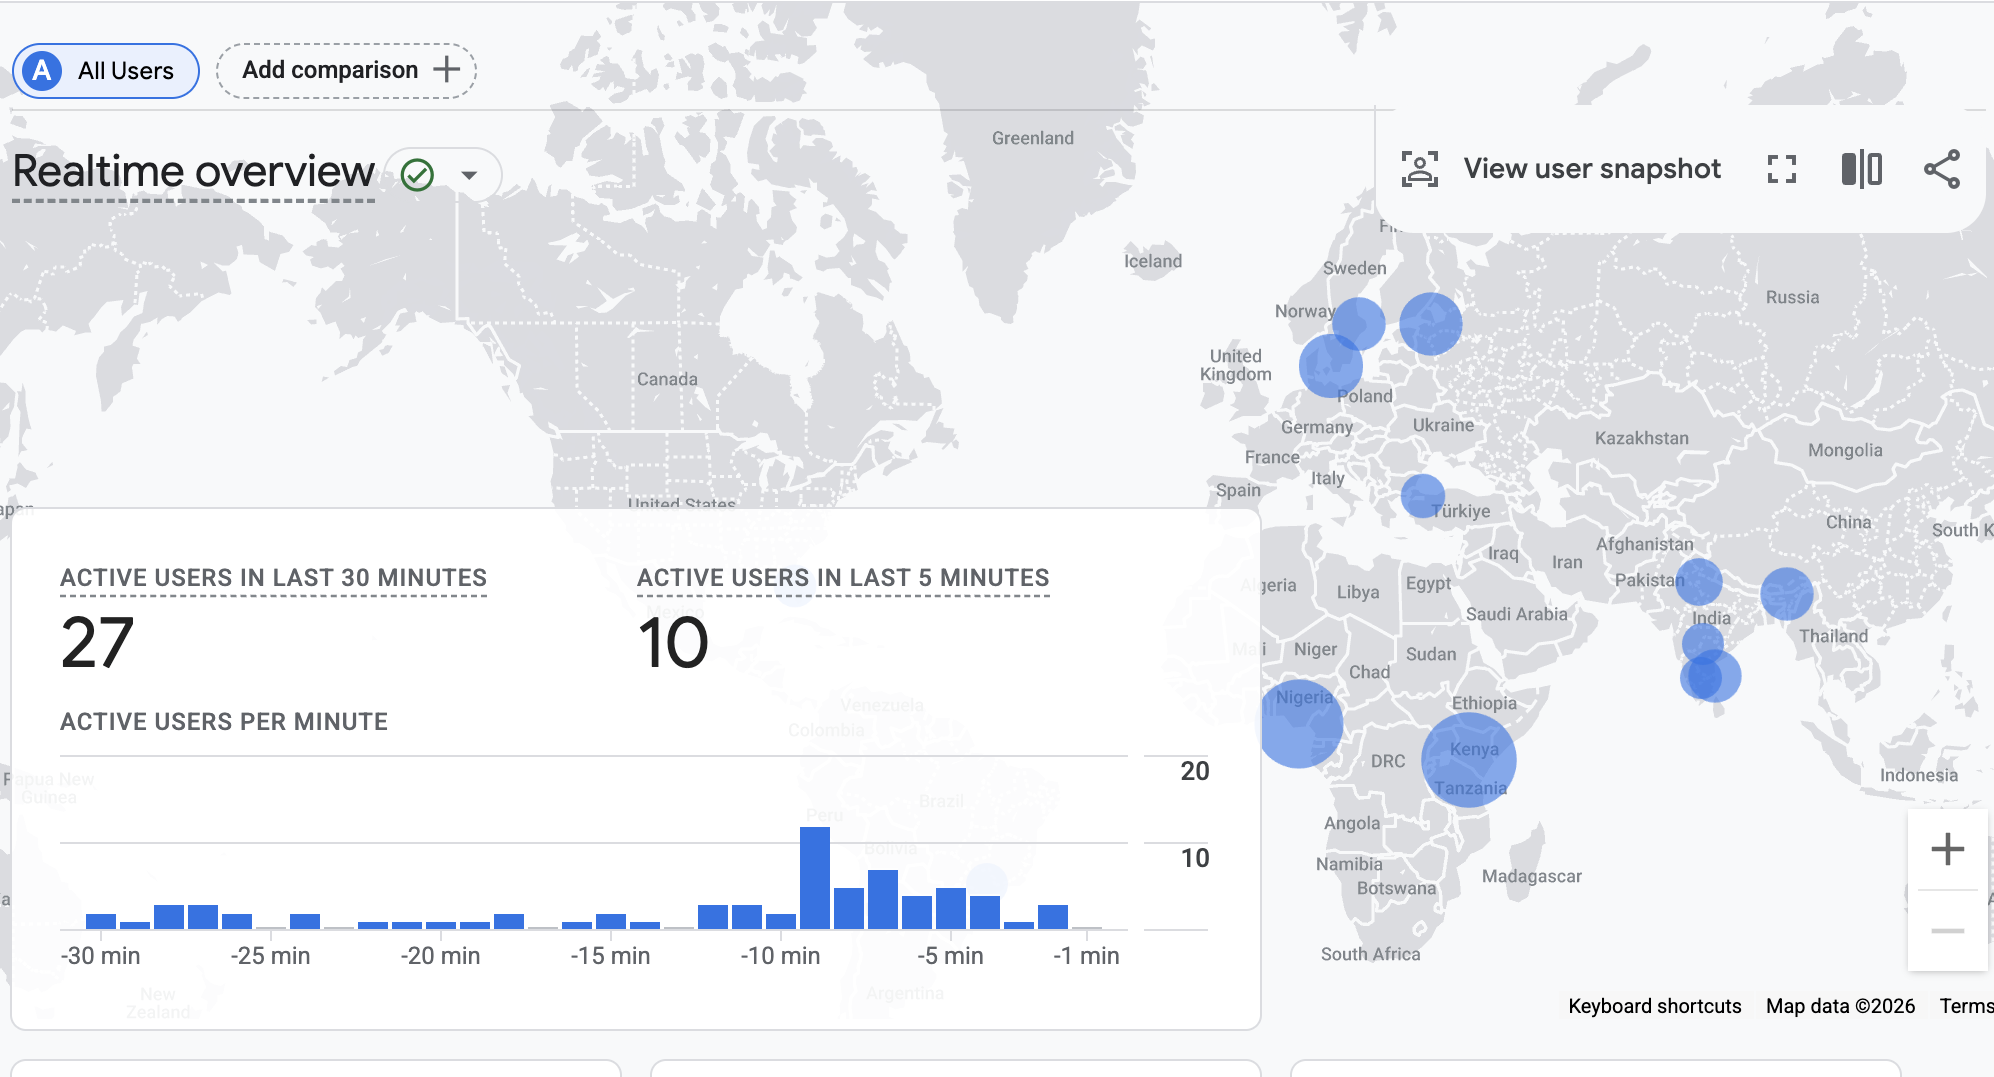Zoom in the map with plus button
This screenshot has width=1994, height=1077.
click(1947, 850)
